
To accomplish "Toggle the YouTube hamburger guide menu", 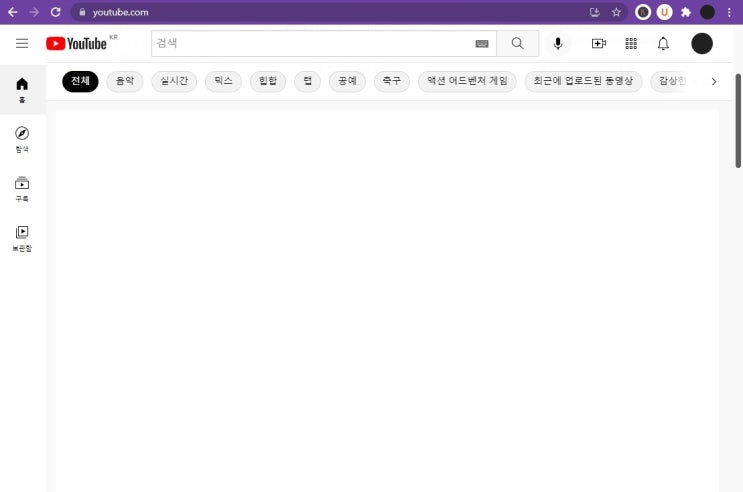I will coord(22,44).
